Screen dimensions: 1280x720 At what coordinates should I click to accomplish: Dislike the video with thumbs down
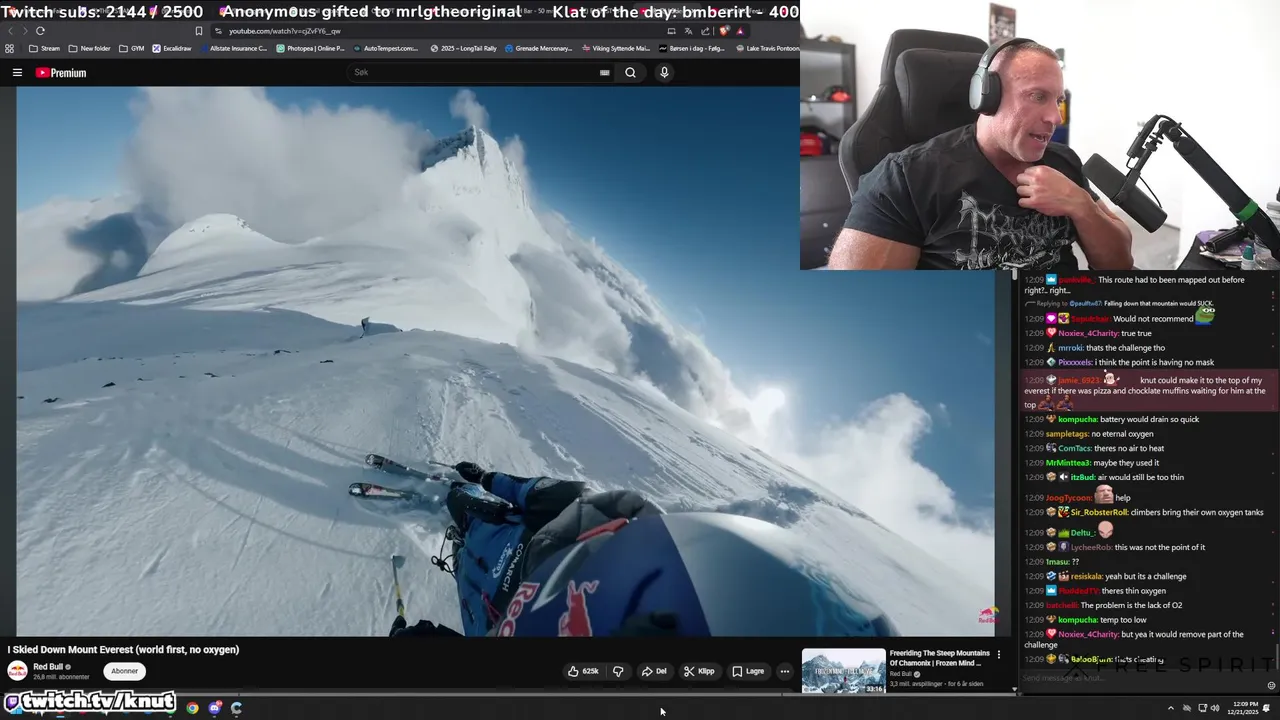coord(618,671)
